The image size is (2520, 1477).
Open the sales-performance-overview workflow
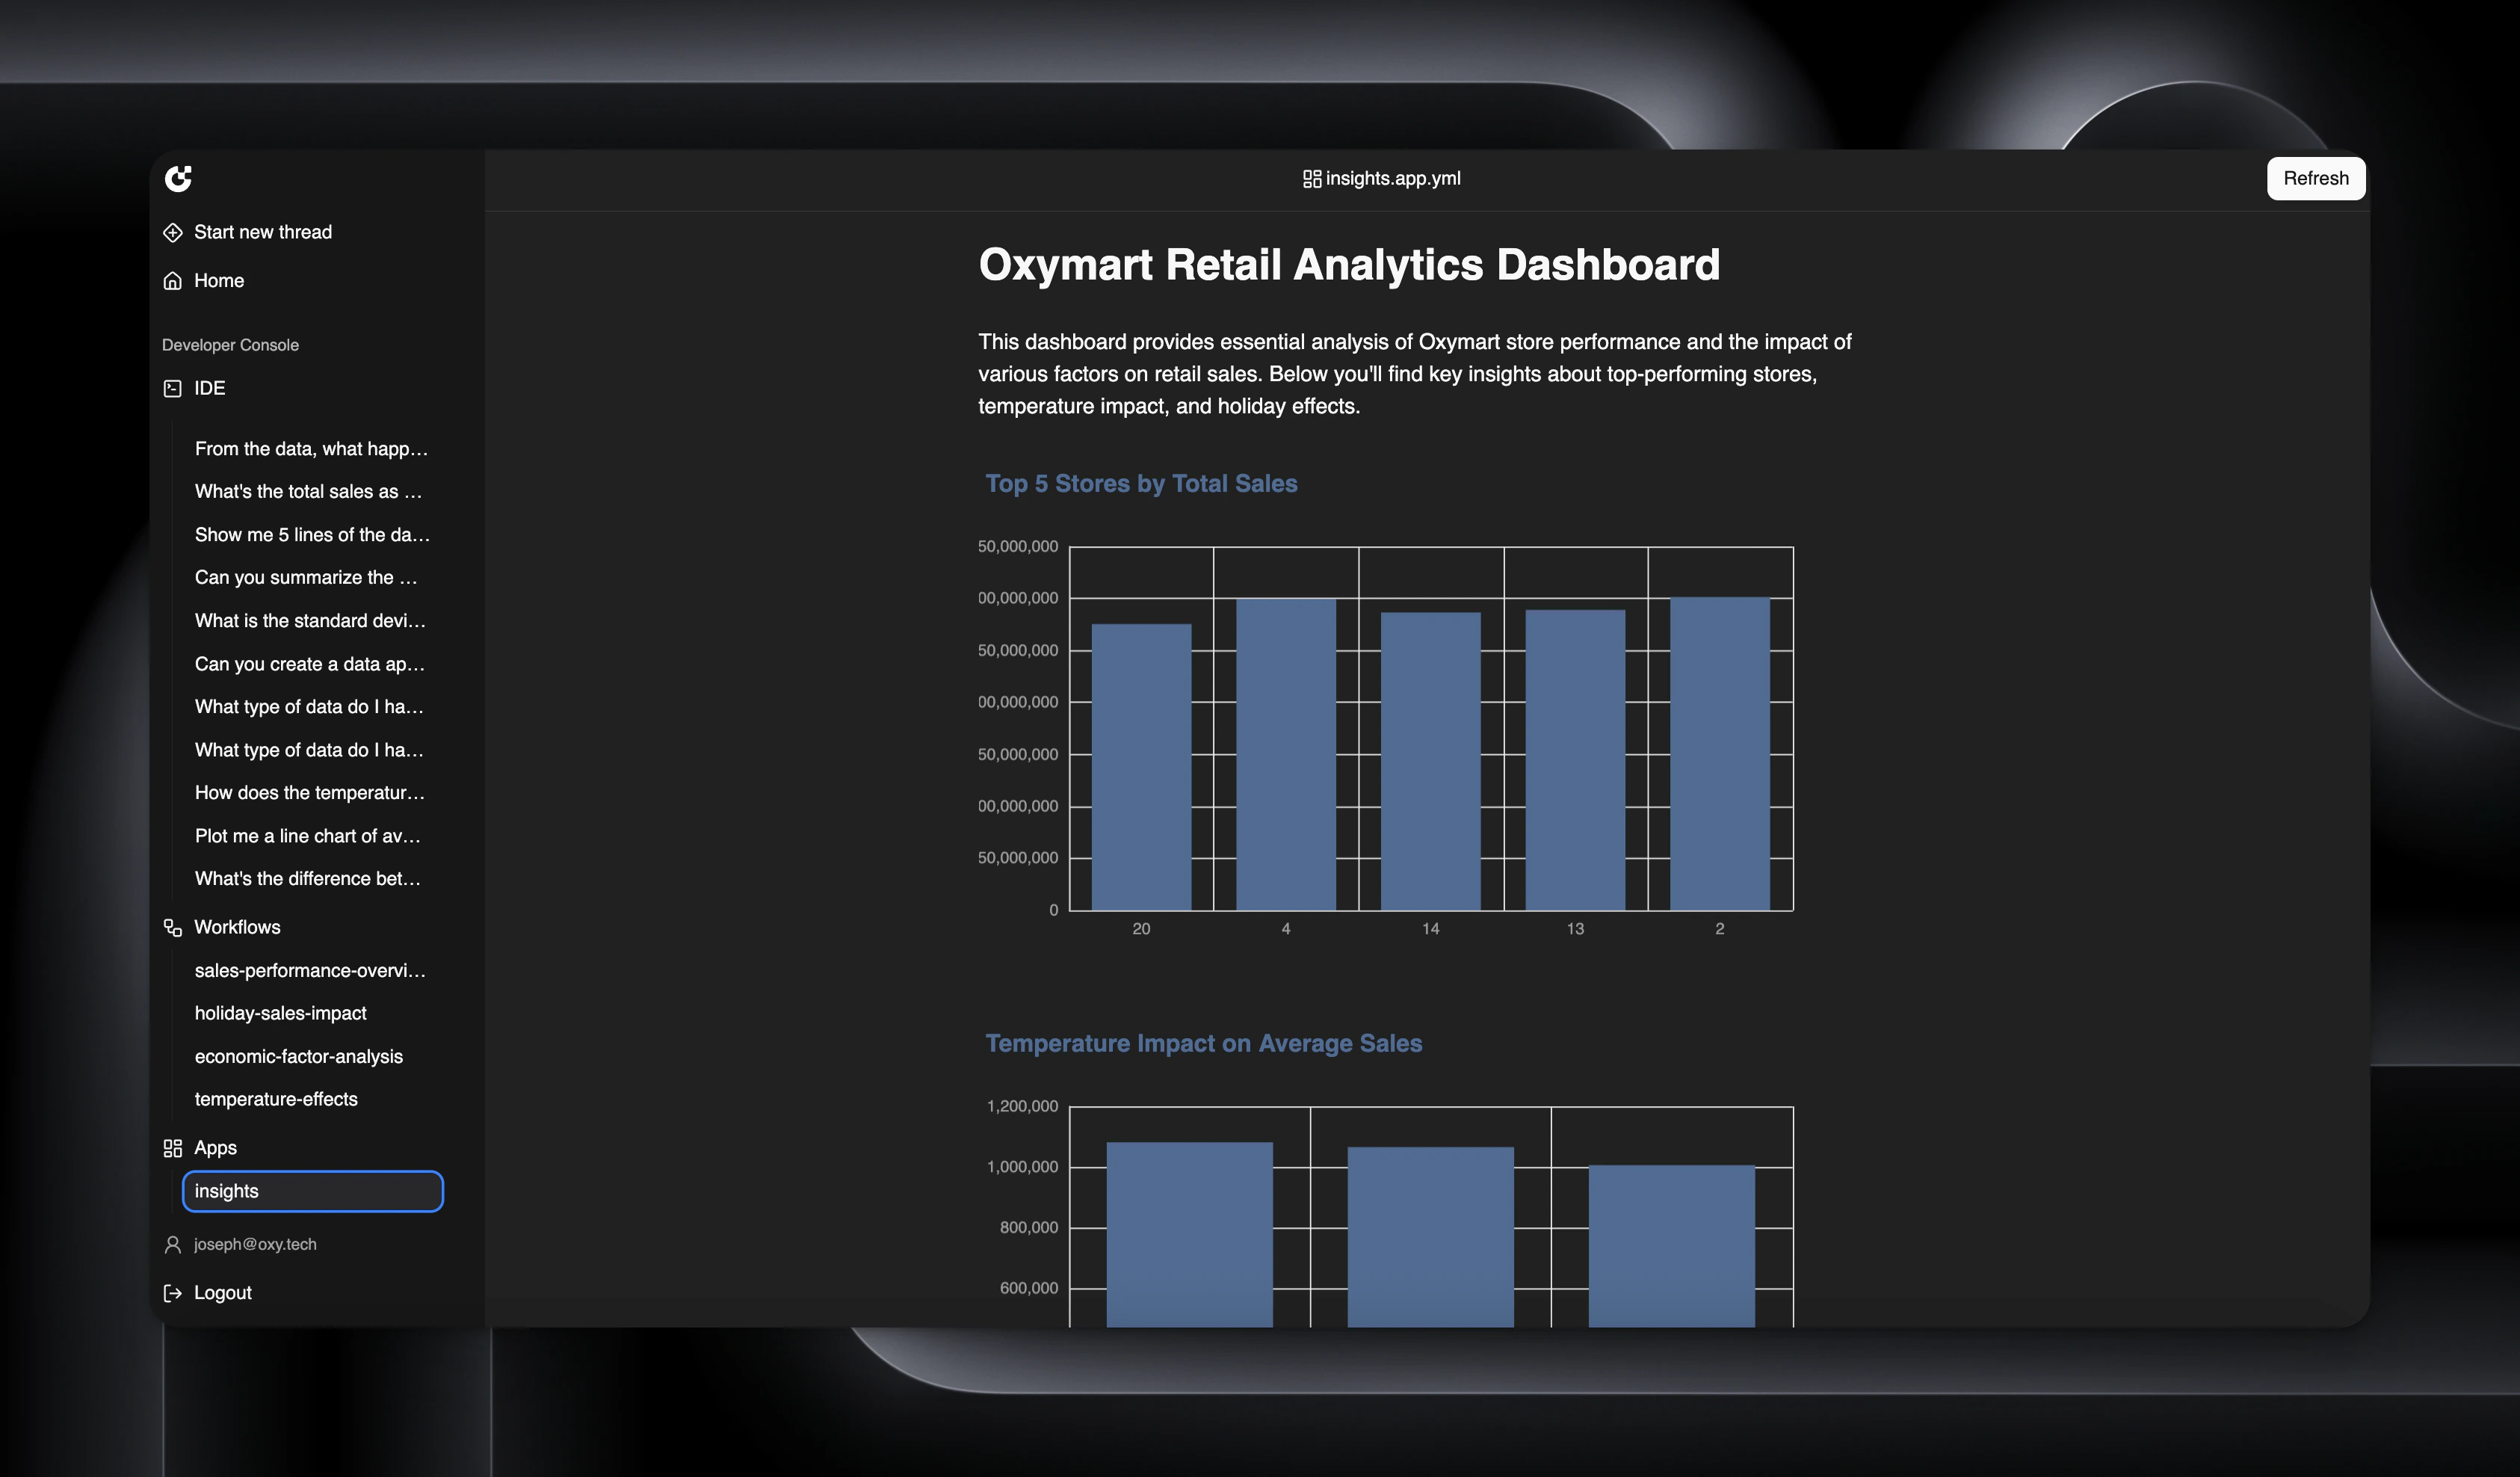point(312,971)
